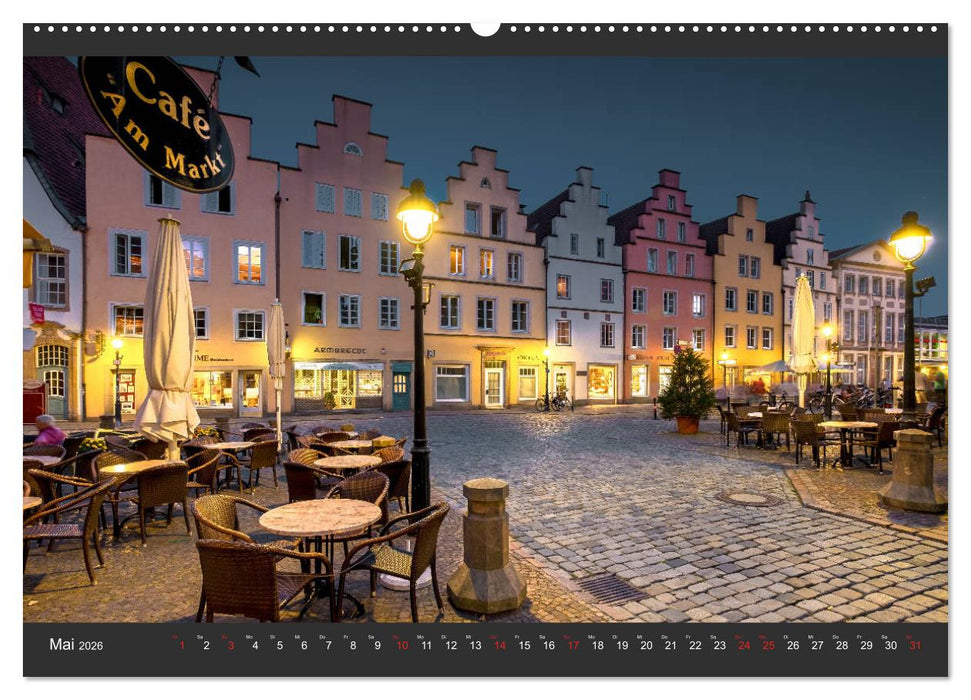Click the weekday label above date 4
This screenshot has width=971, height=700.
coord(250,636)
